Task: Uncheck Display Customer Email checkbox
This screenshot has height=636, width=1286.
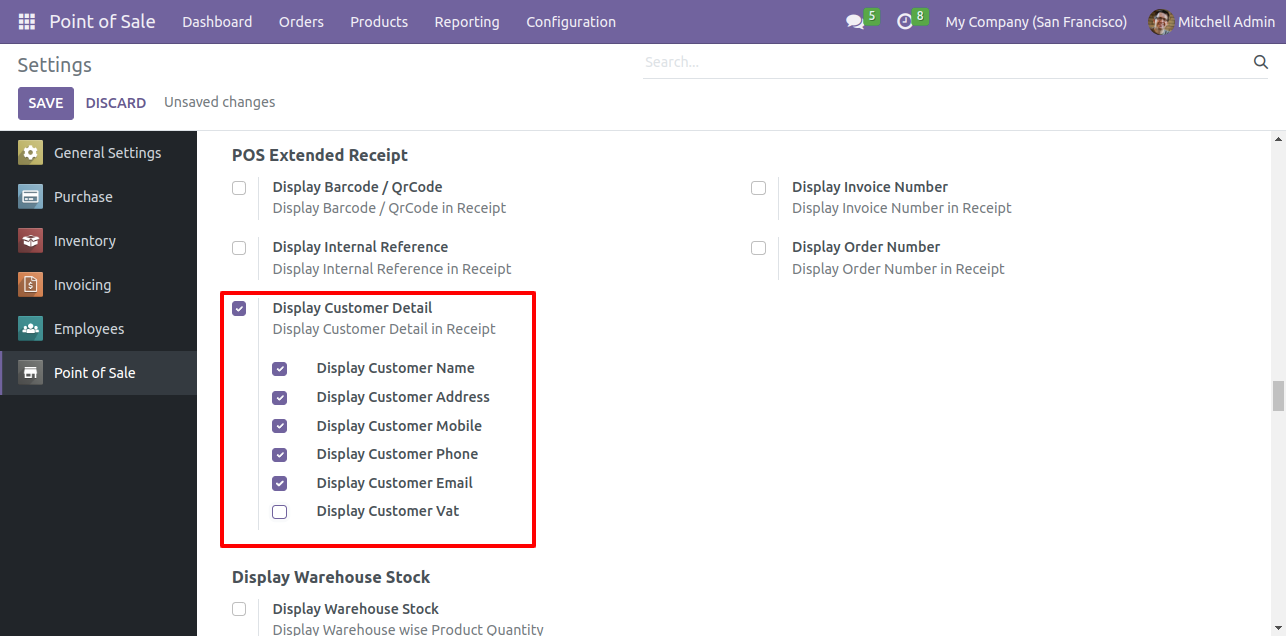Action: coord(280,484)
